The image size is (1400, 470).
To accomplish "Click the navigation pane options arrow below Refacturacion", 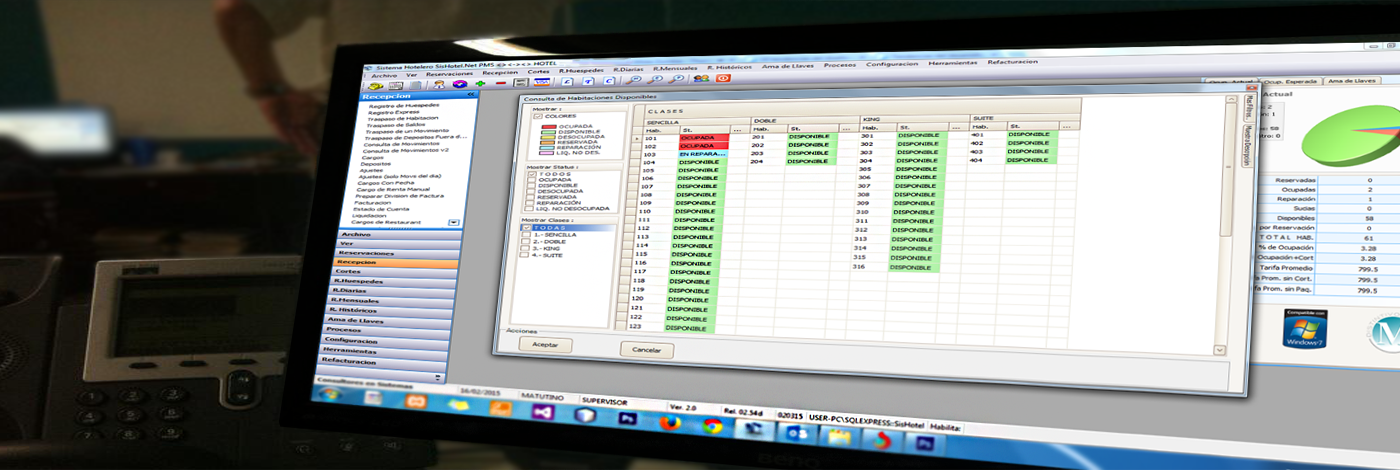I will (437, 377).
